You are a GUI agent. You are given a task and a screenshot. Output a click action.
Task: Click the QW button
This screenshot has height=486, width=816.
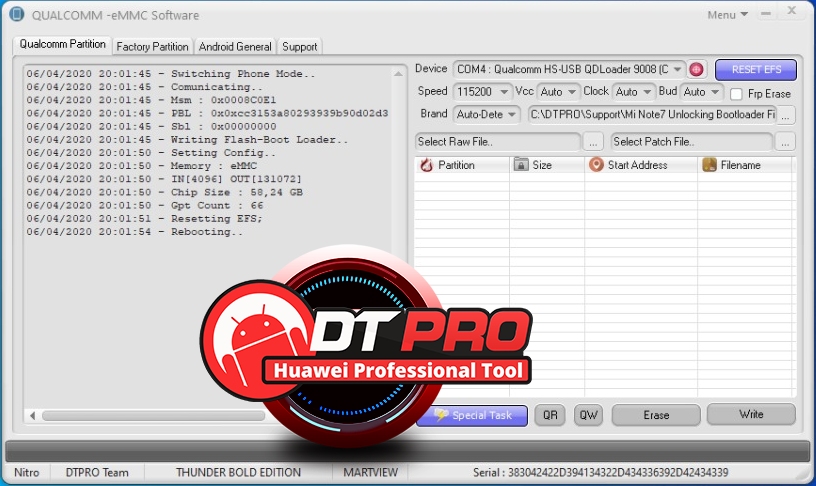589,415
